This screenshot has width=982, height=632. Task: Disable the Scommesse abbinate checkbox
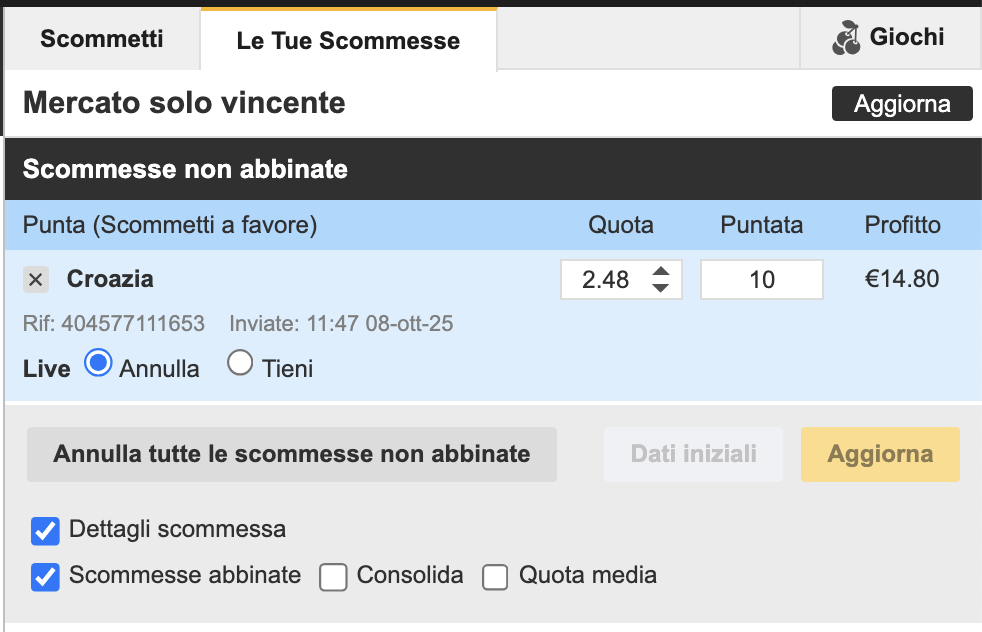click(45, 577)
